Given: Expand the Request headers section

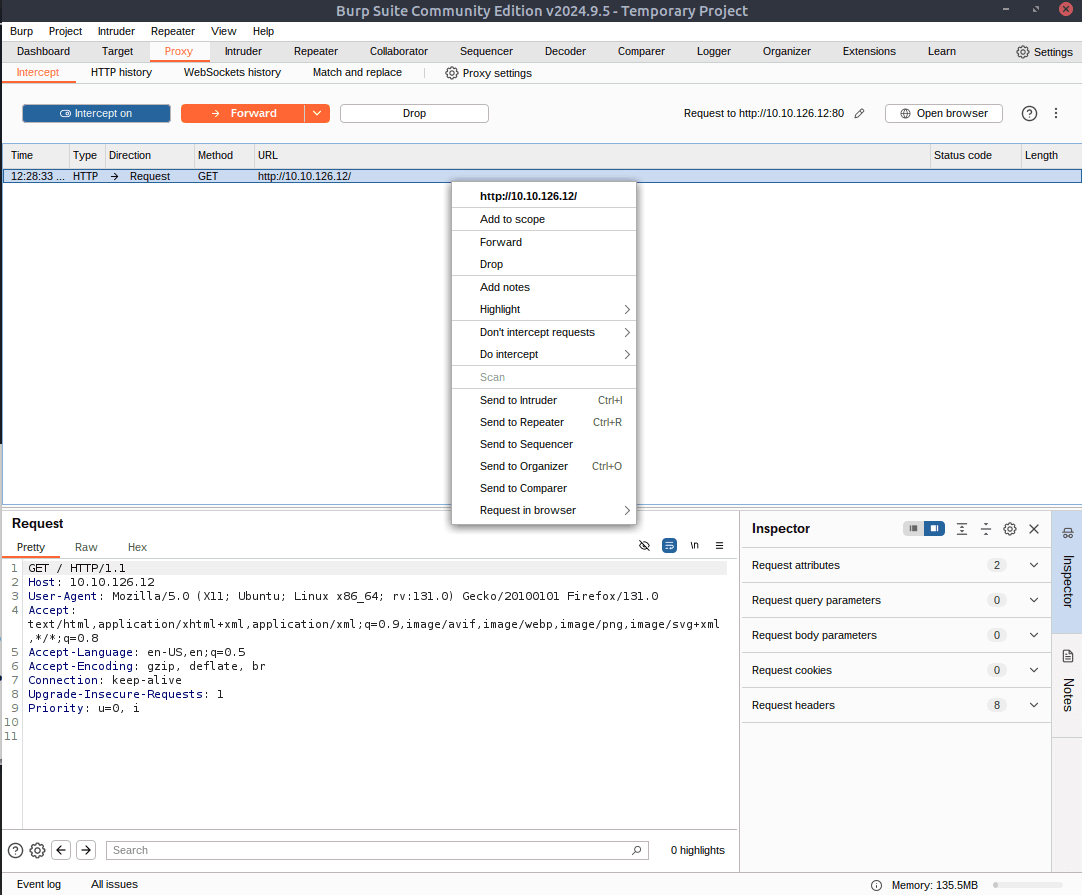Looking at the screenshot, I should [1034, 705].
